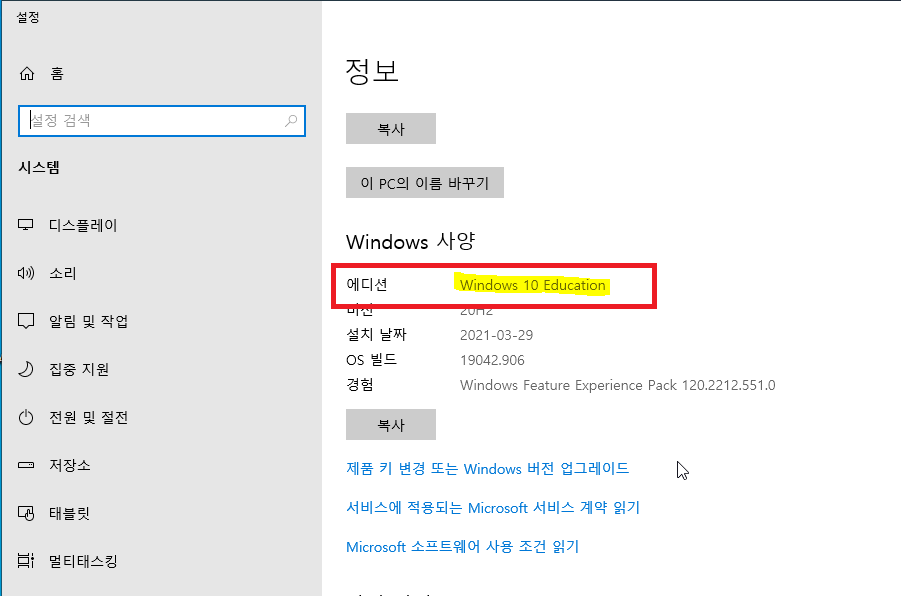Select Windows Feature Experience Pack 120.2212.551.0 text
Viewport: 901px width, 596px height.
(618, 385)
